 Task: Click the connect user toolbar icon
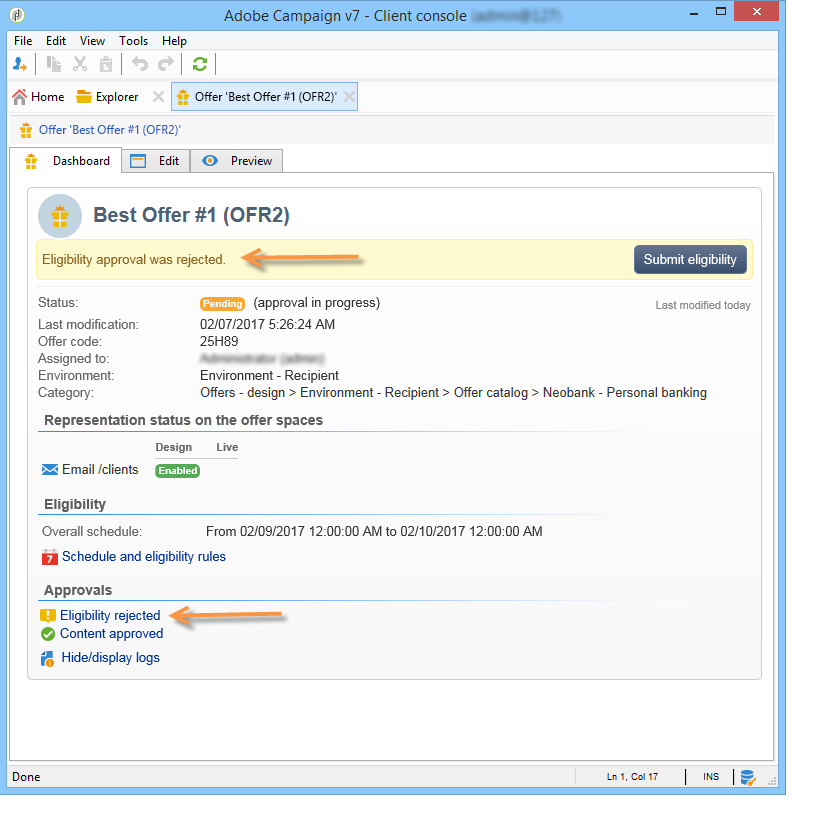(x=19, y=64)
